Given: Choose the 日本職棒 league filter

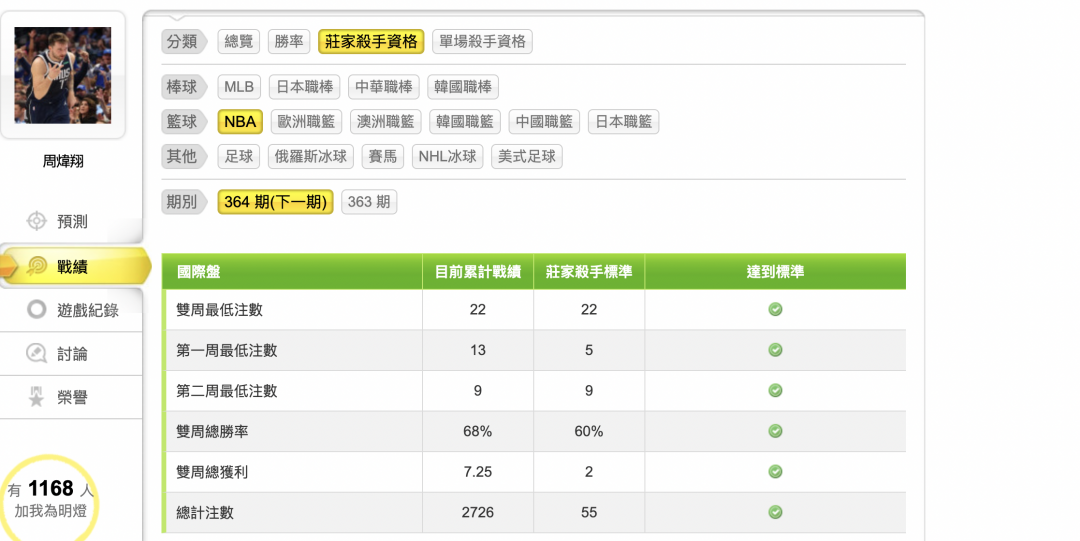Looking at the screenshot, I should pyautogui.click(x=304, y=87).
